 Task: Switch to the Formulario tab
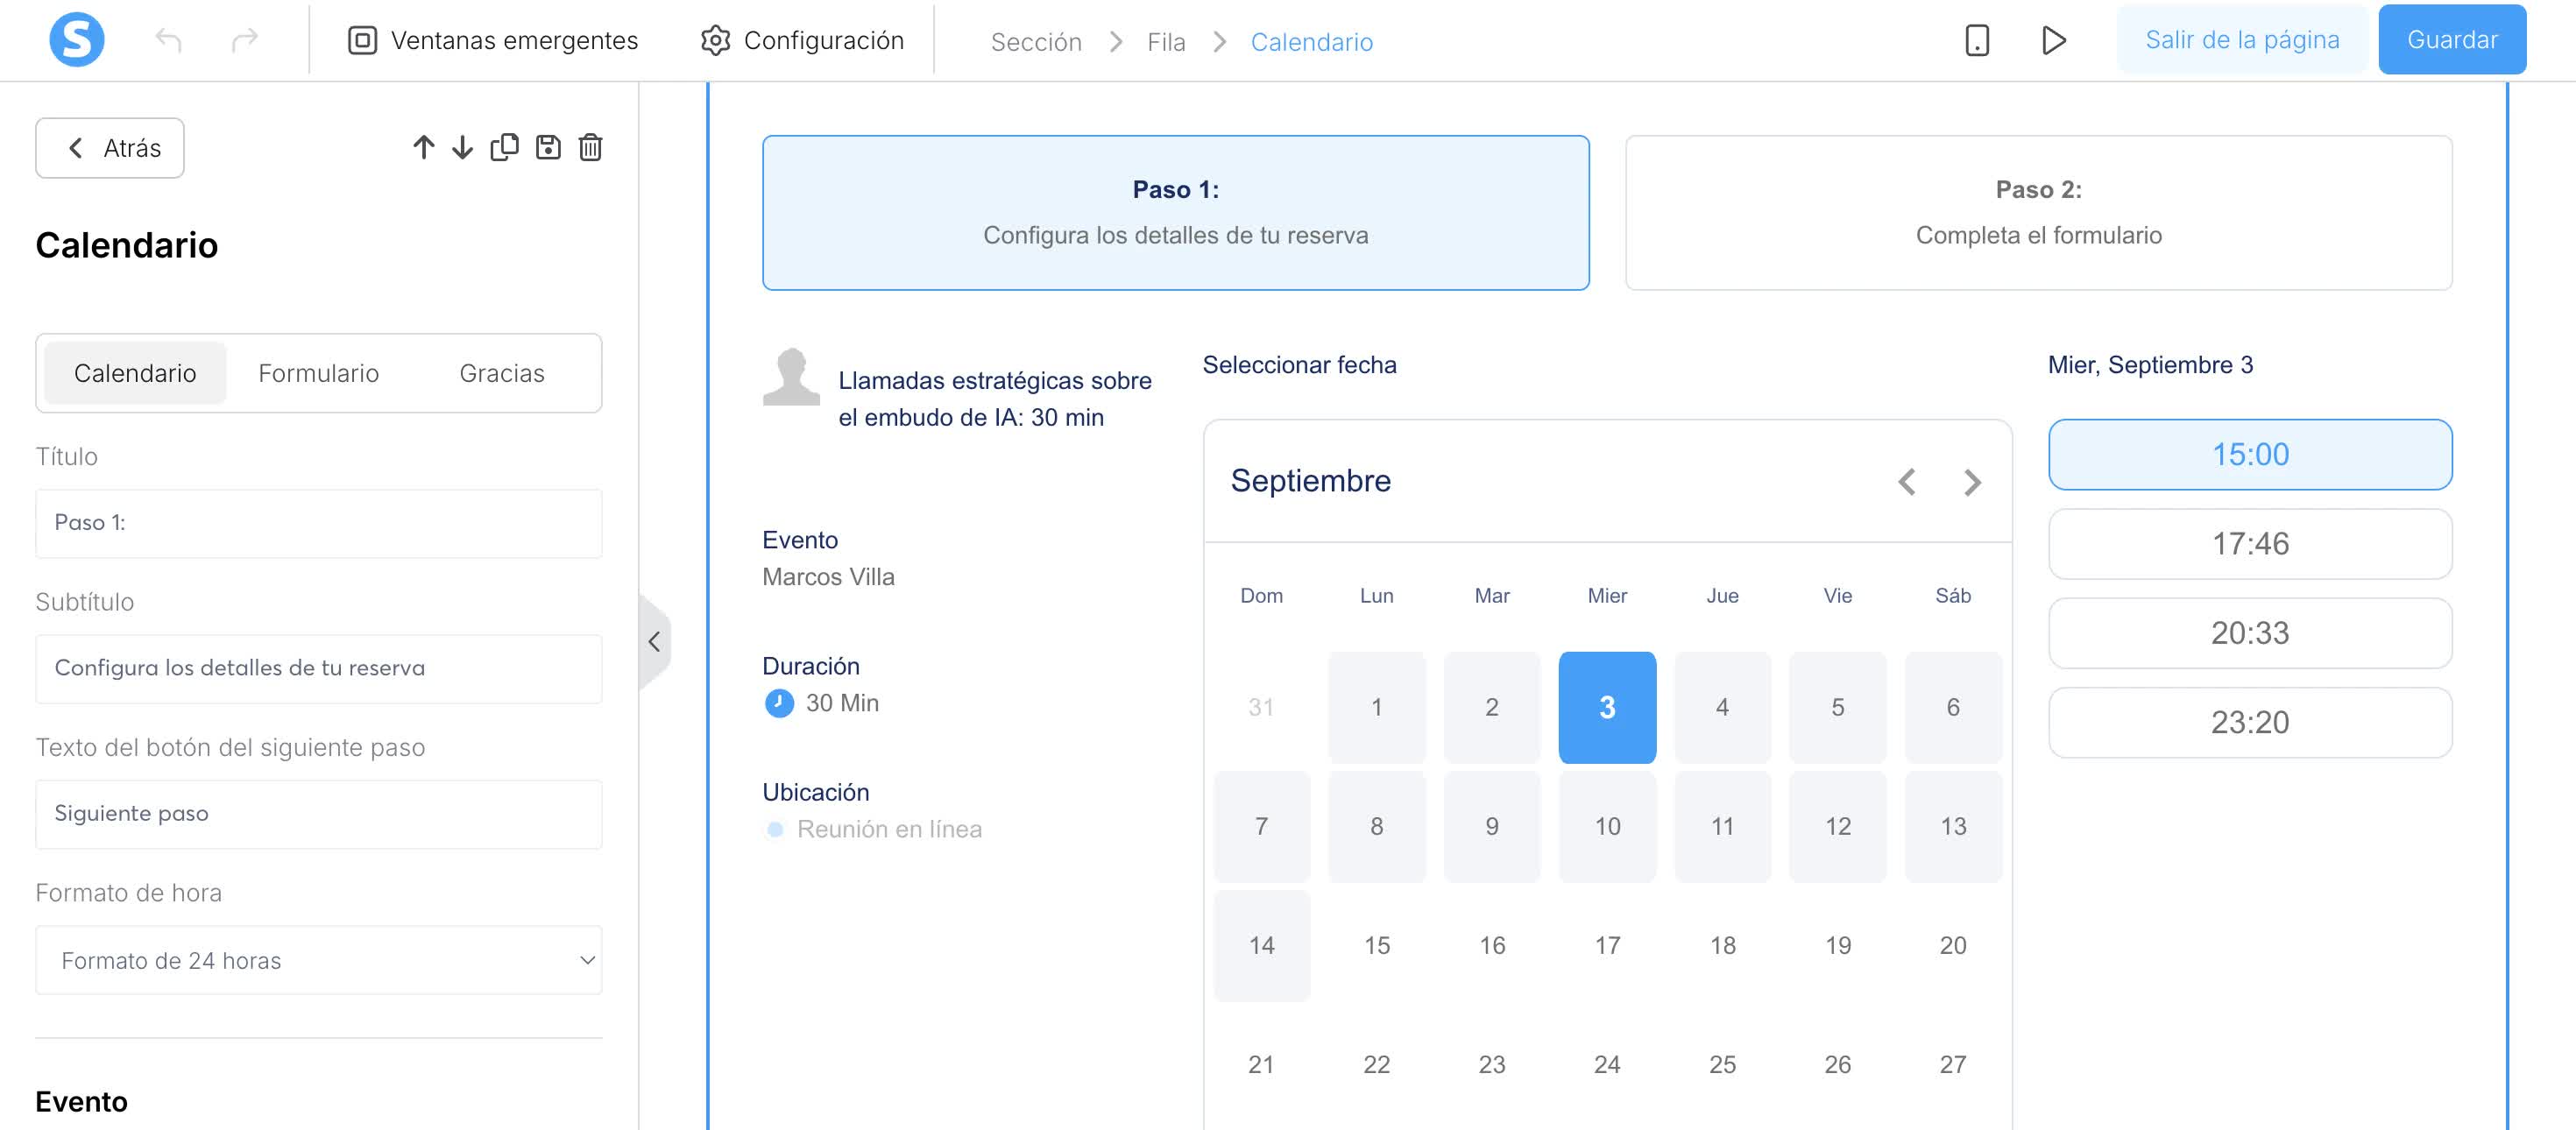pyautogui.click(x=319, y=373)
